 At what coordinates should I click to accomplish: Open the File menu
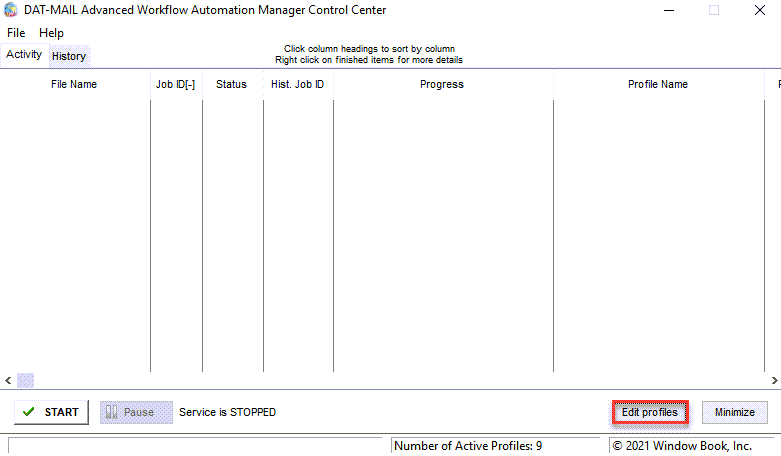[x=16, y=33]
